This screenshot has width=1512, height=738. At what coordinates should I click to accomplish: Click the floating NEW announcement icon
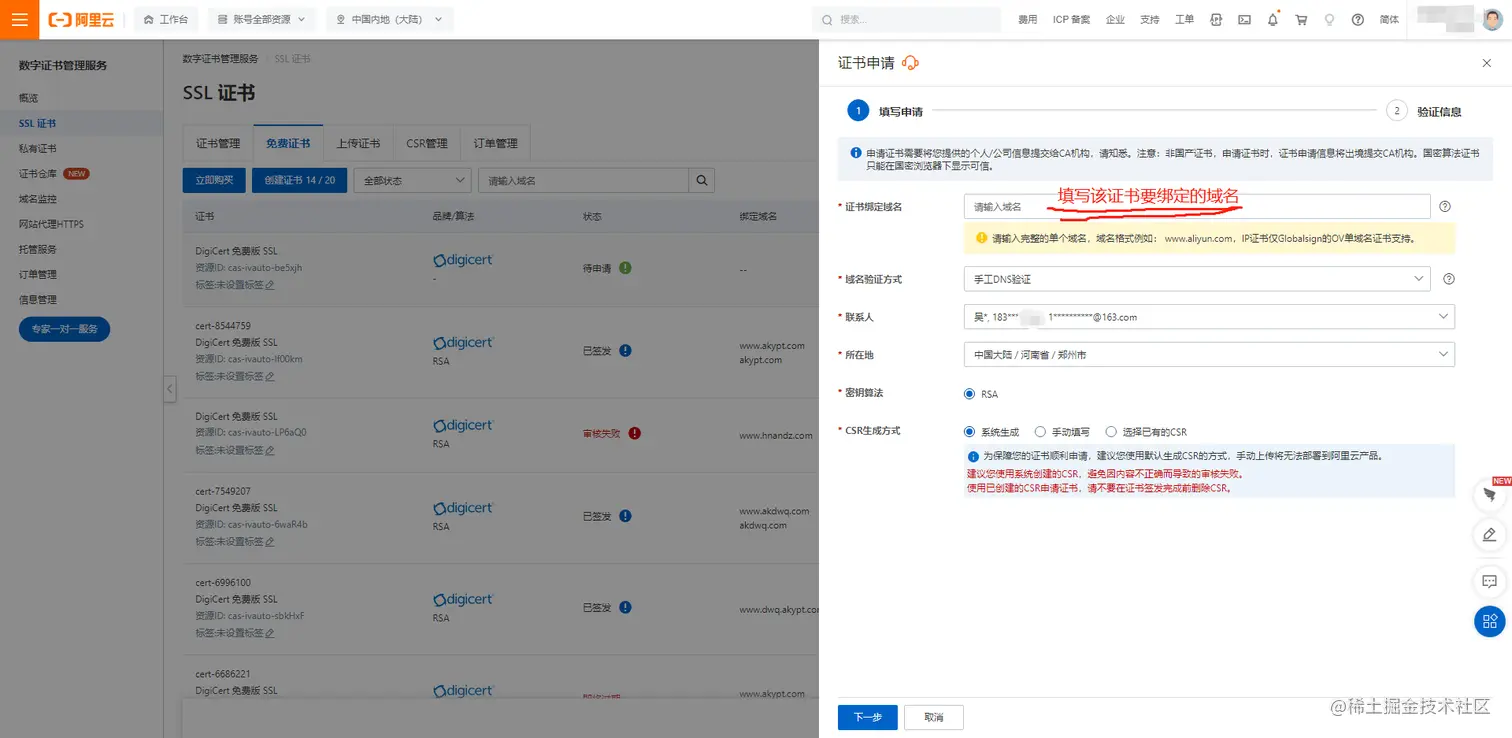[x=1490, y=494]
